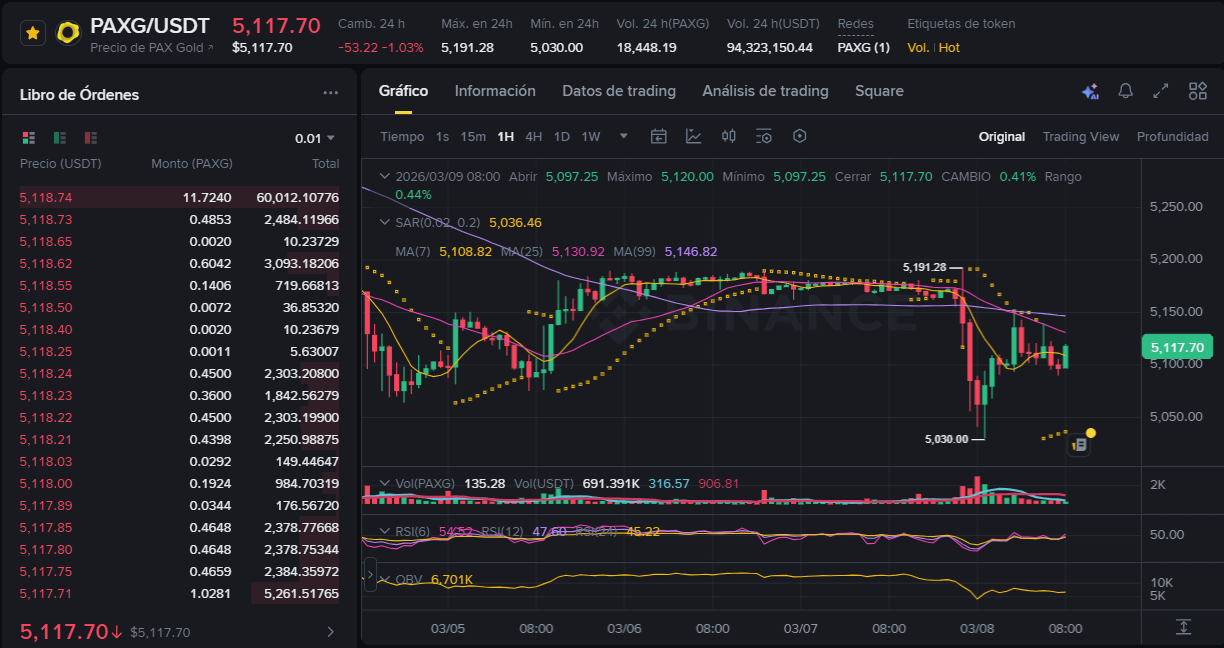The height and width of the screenshot is (648, 1224).
Task: Expand more time intervals dropdown arrow
Action: click(x=624, y=137)
